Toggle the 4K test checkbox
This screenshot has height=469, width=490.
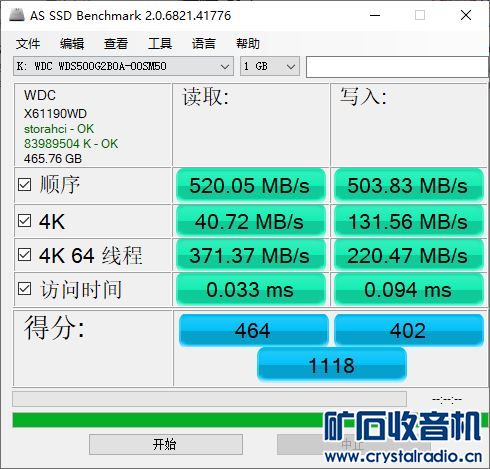(25, 221)
